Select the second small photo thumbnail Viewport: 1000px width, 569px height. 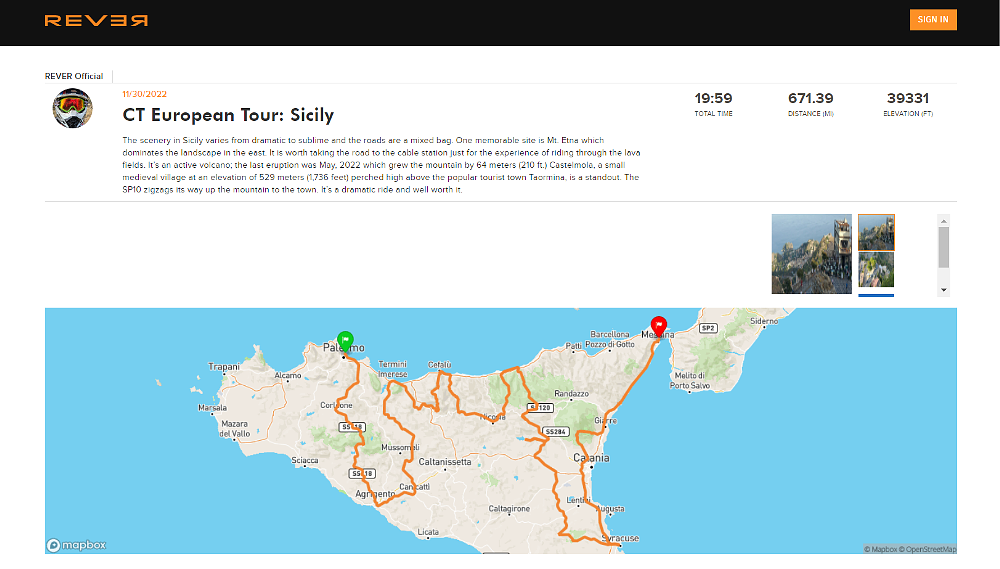tap(876, 270)
